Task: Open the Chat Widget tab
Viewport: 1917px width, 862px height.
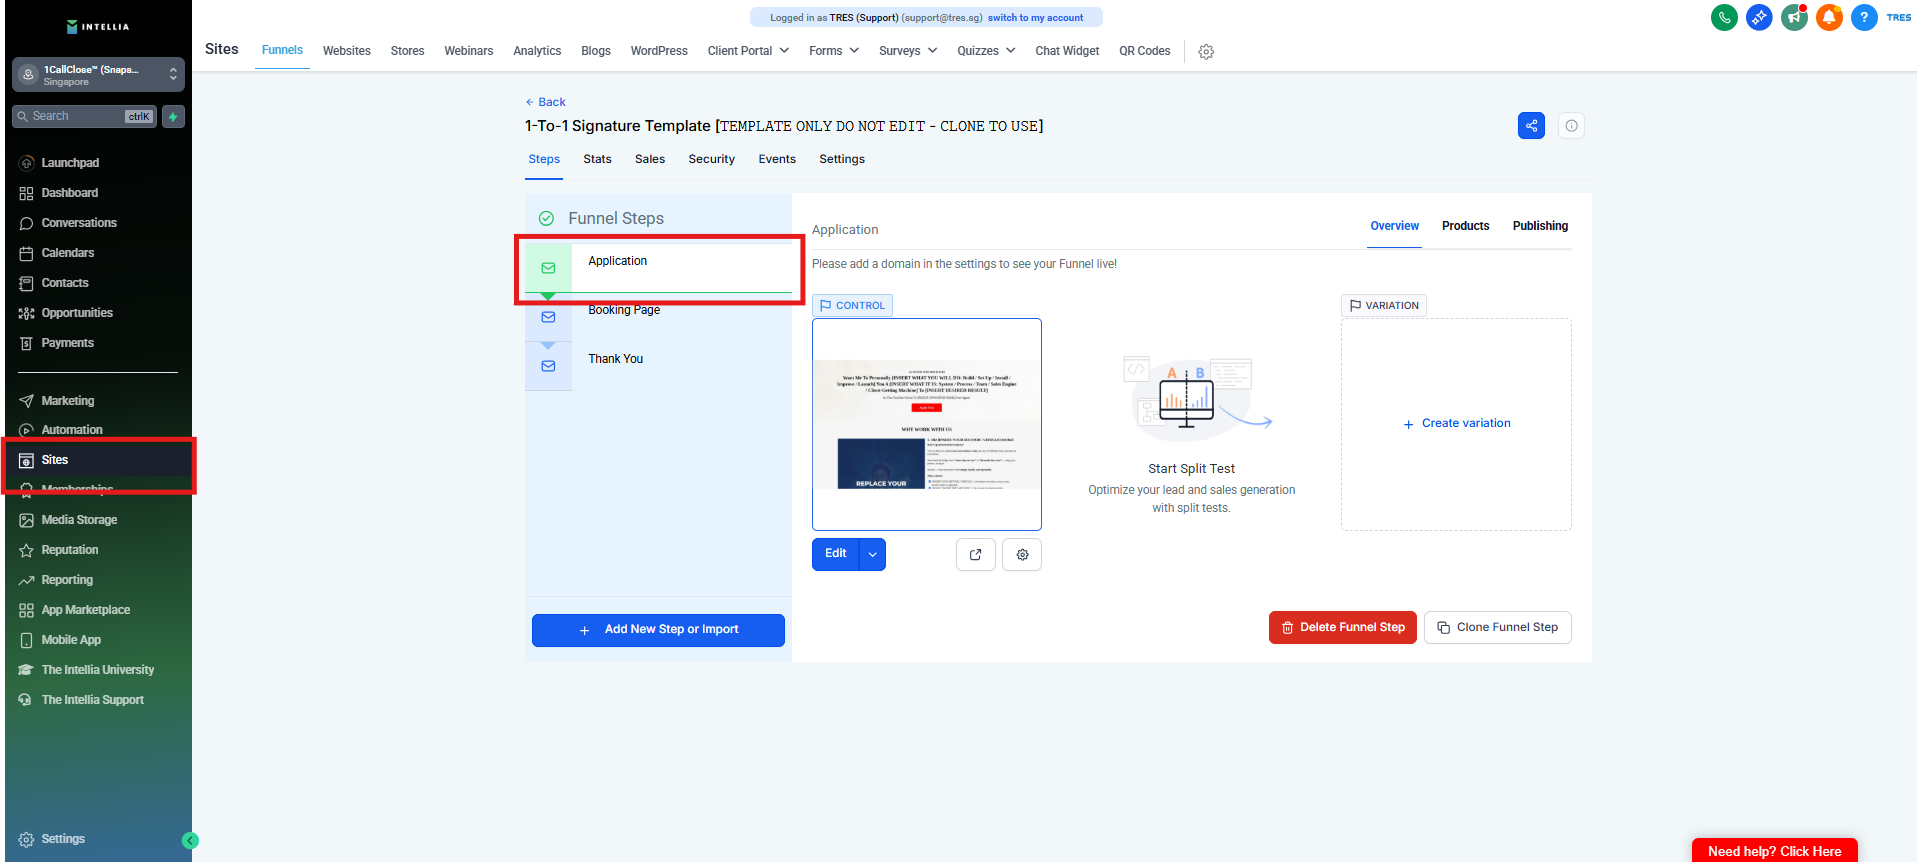Action: point(1067,51)
